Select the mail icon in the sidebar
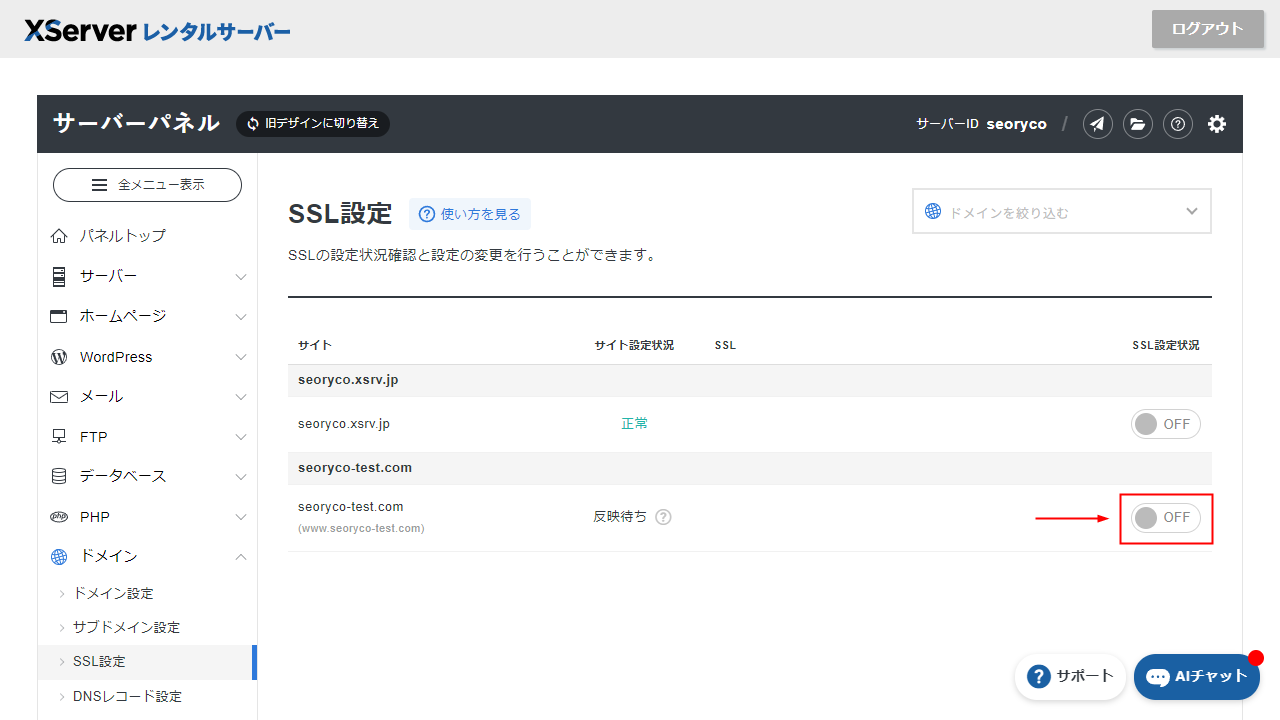This screenshot has height=720, width=1280. pyautogui.click(x=58, y=396)
